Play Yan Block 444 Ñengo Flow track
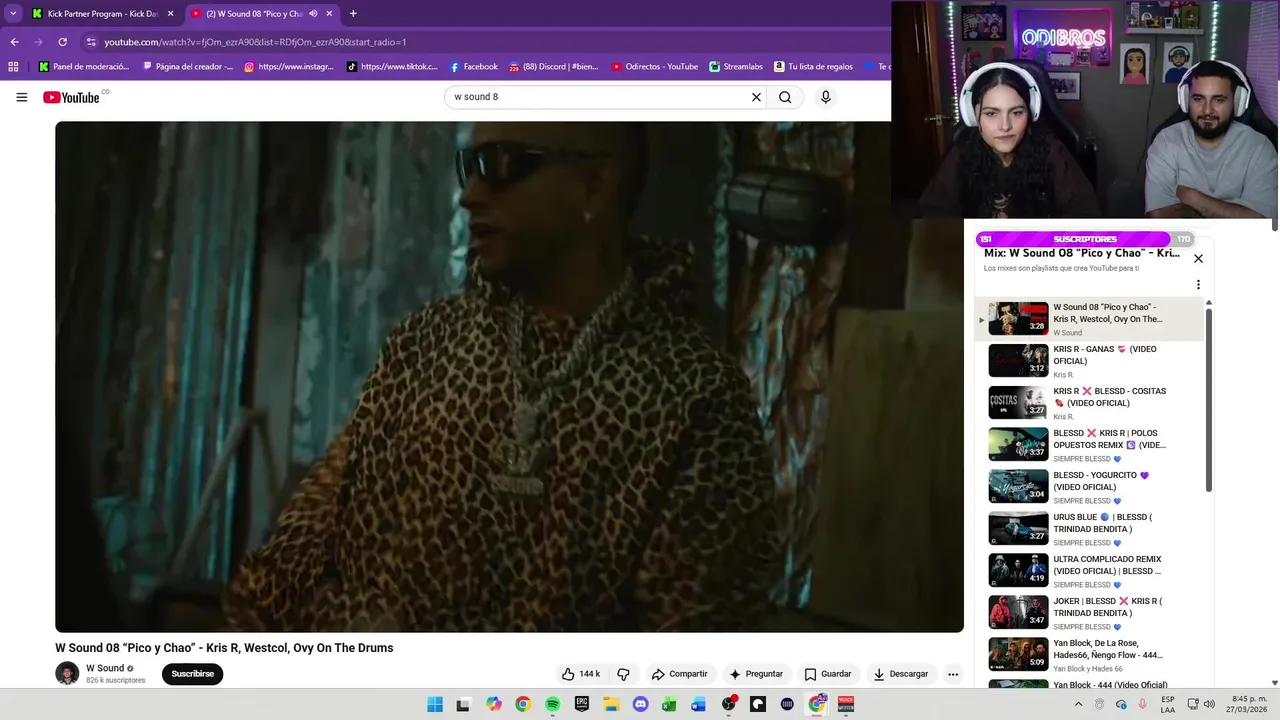Viewport: 1280px width, 720px height. (1090, 655)
